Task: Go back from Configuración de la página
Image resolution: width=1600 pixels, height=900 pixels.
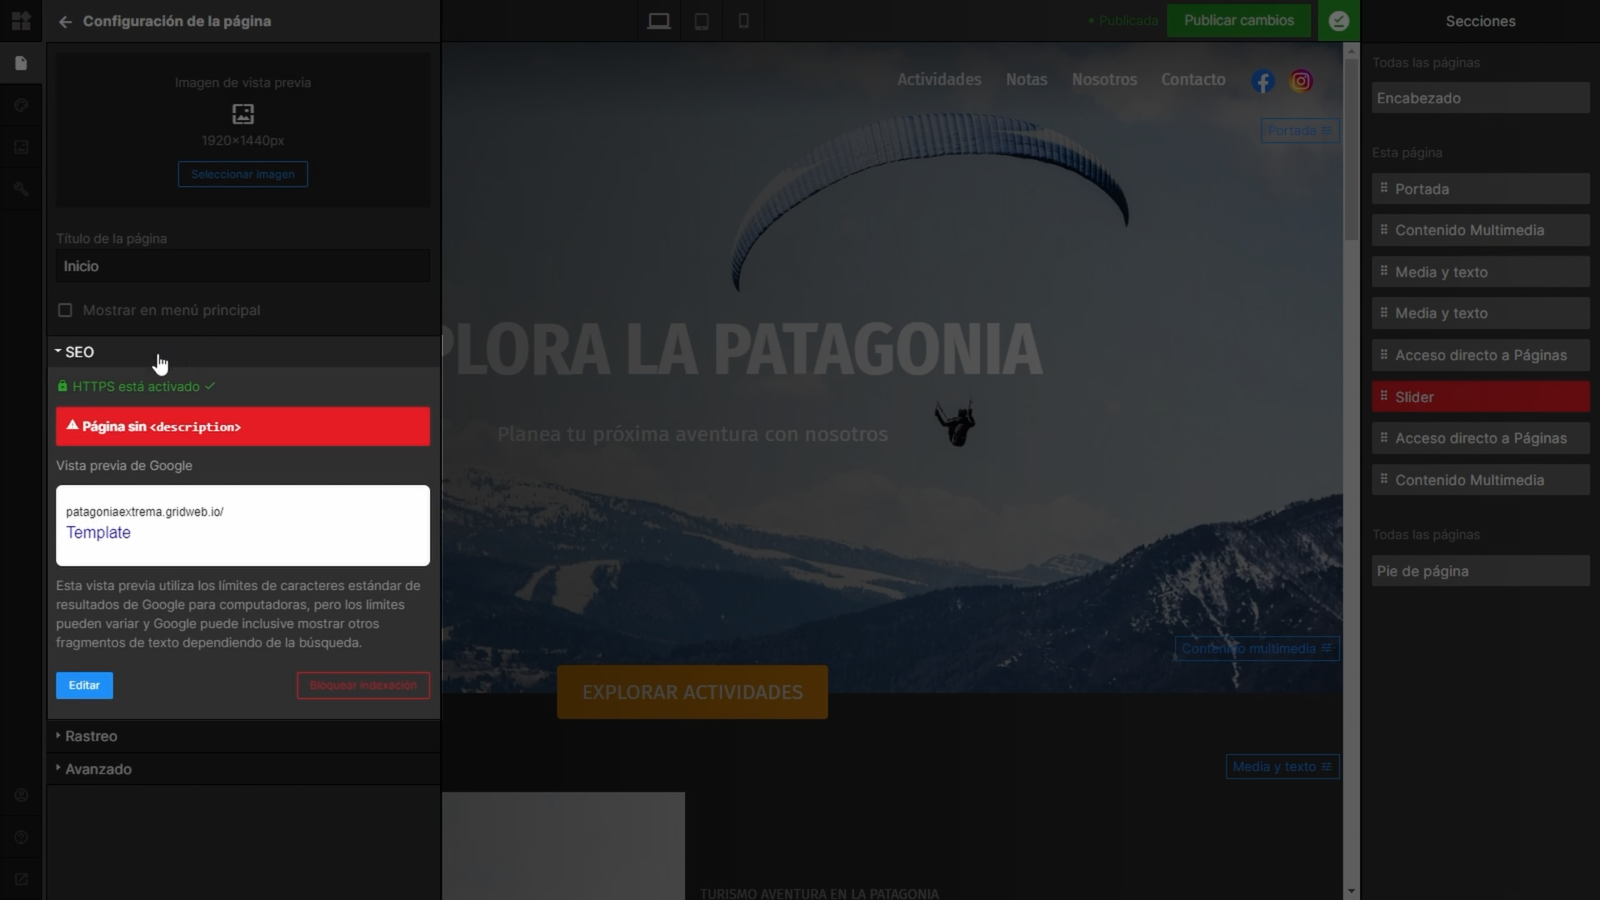Action: pos(65,21)
